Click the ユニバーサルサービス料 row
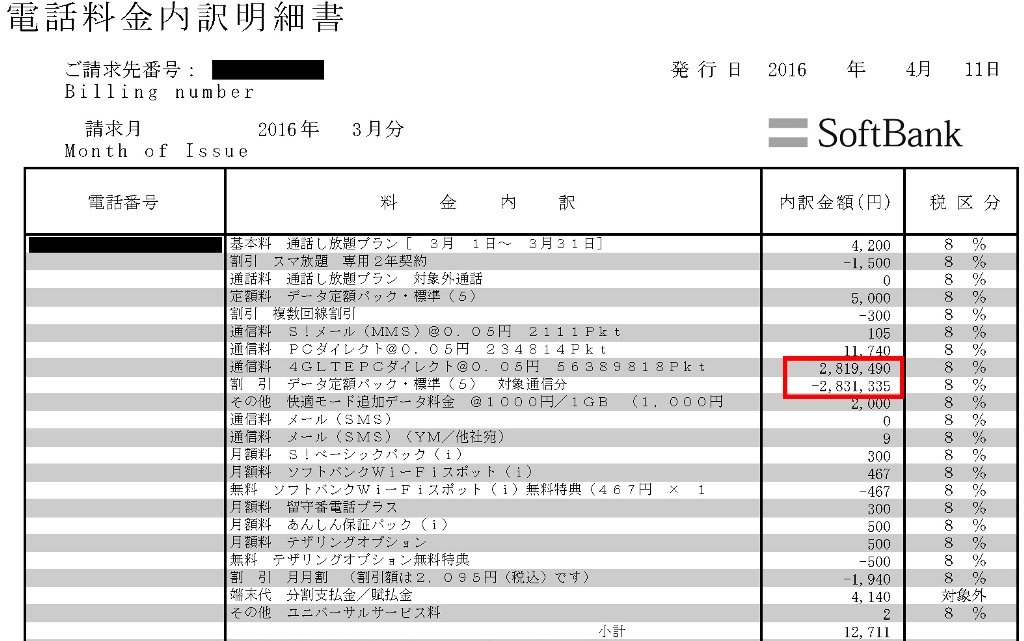The height and width of the screenshot is (641, 1024). point(335,614)
